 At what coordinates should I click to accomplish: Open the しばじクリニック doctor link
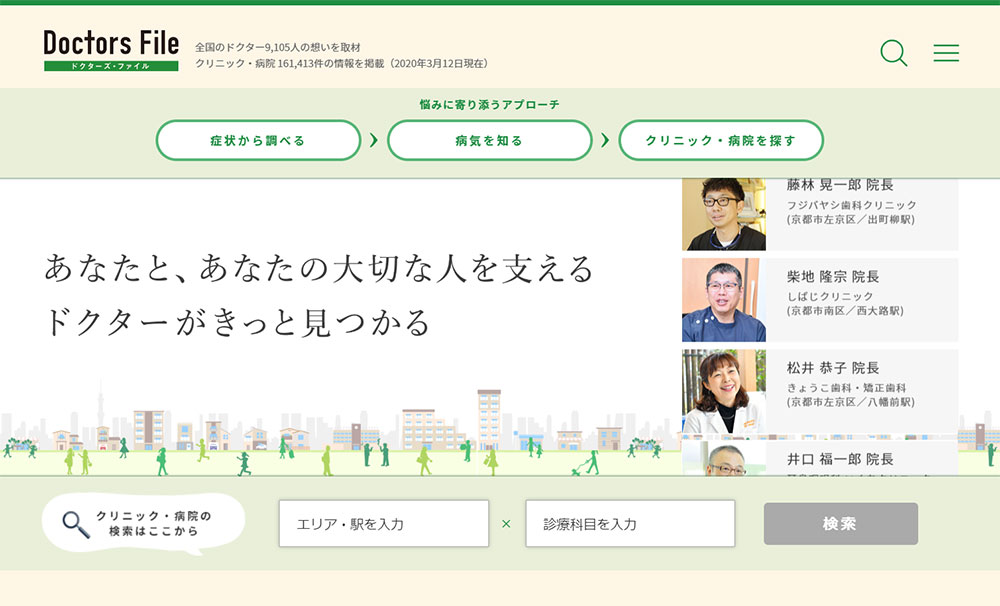[x=830, y=296]
